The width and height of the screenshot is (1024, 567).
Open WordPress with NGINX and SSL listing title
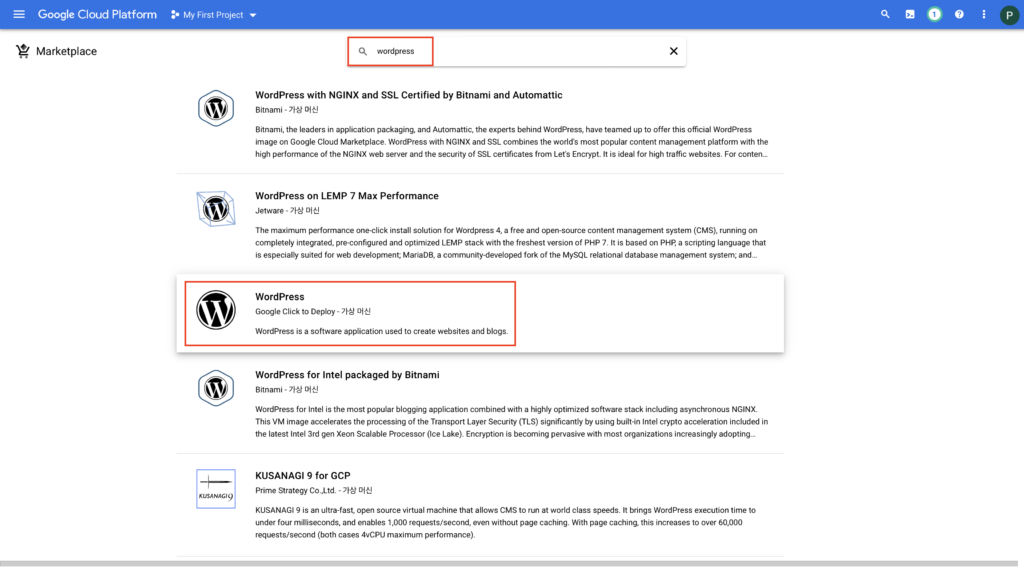408,95
